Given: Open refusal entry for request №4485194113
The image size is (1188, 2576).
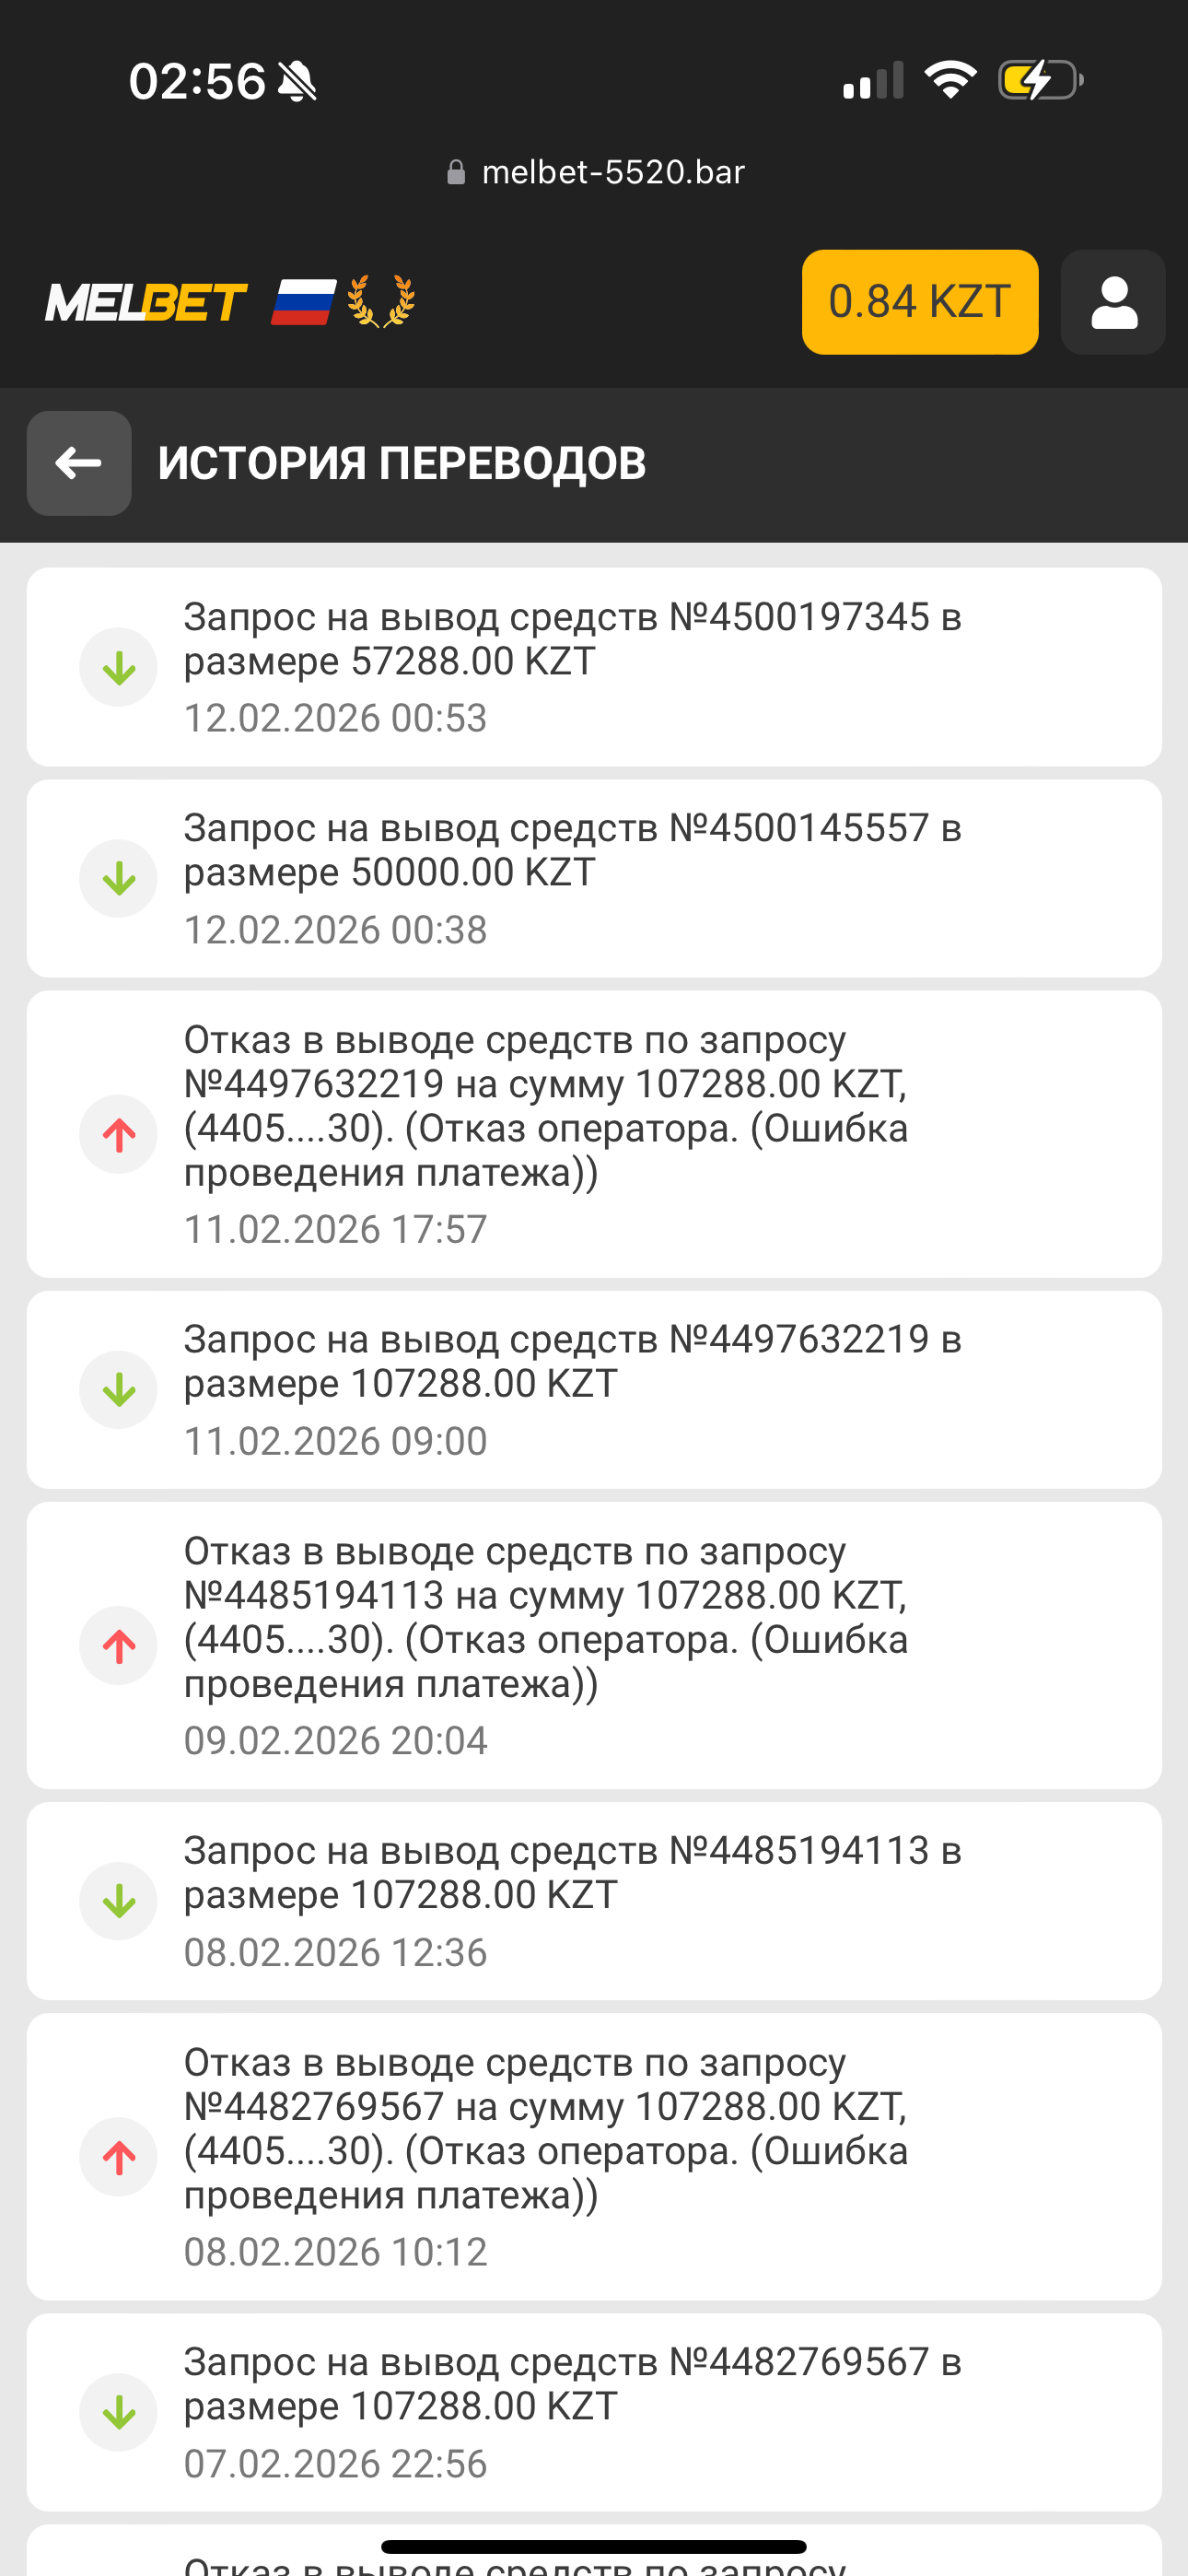Looking at the screenshot, I should click(594, 1644).
